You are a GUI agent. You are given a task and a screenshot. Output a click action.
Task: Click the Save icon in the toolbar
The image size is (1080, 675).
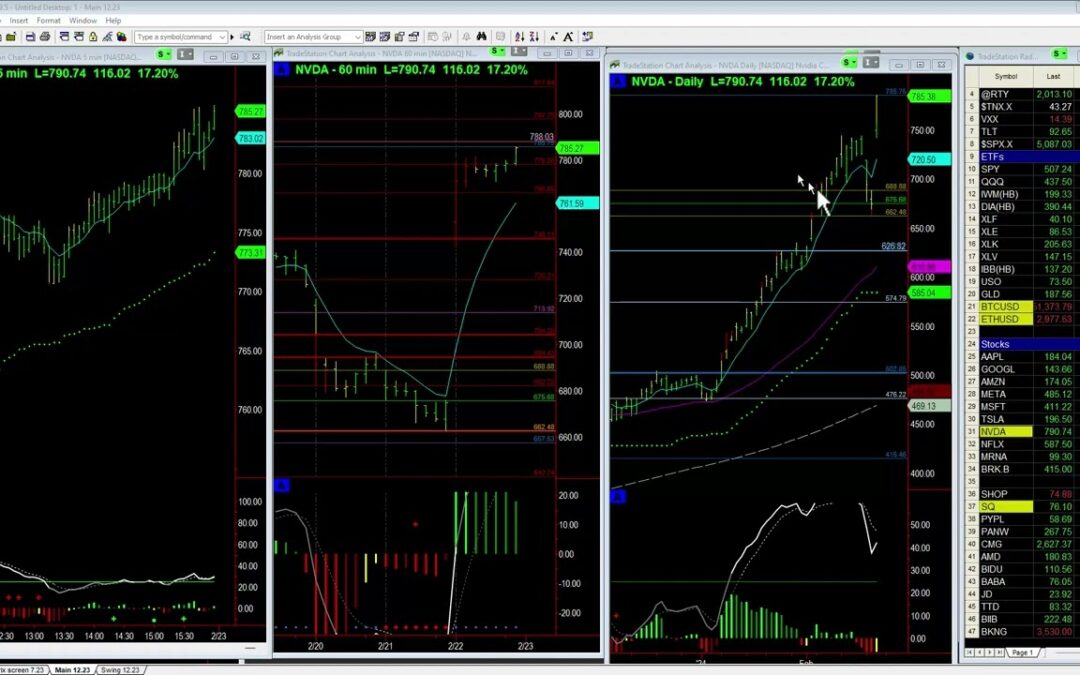tap(30, 37)
